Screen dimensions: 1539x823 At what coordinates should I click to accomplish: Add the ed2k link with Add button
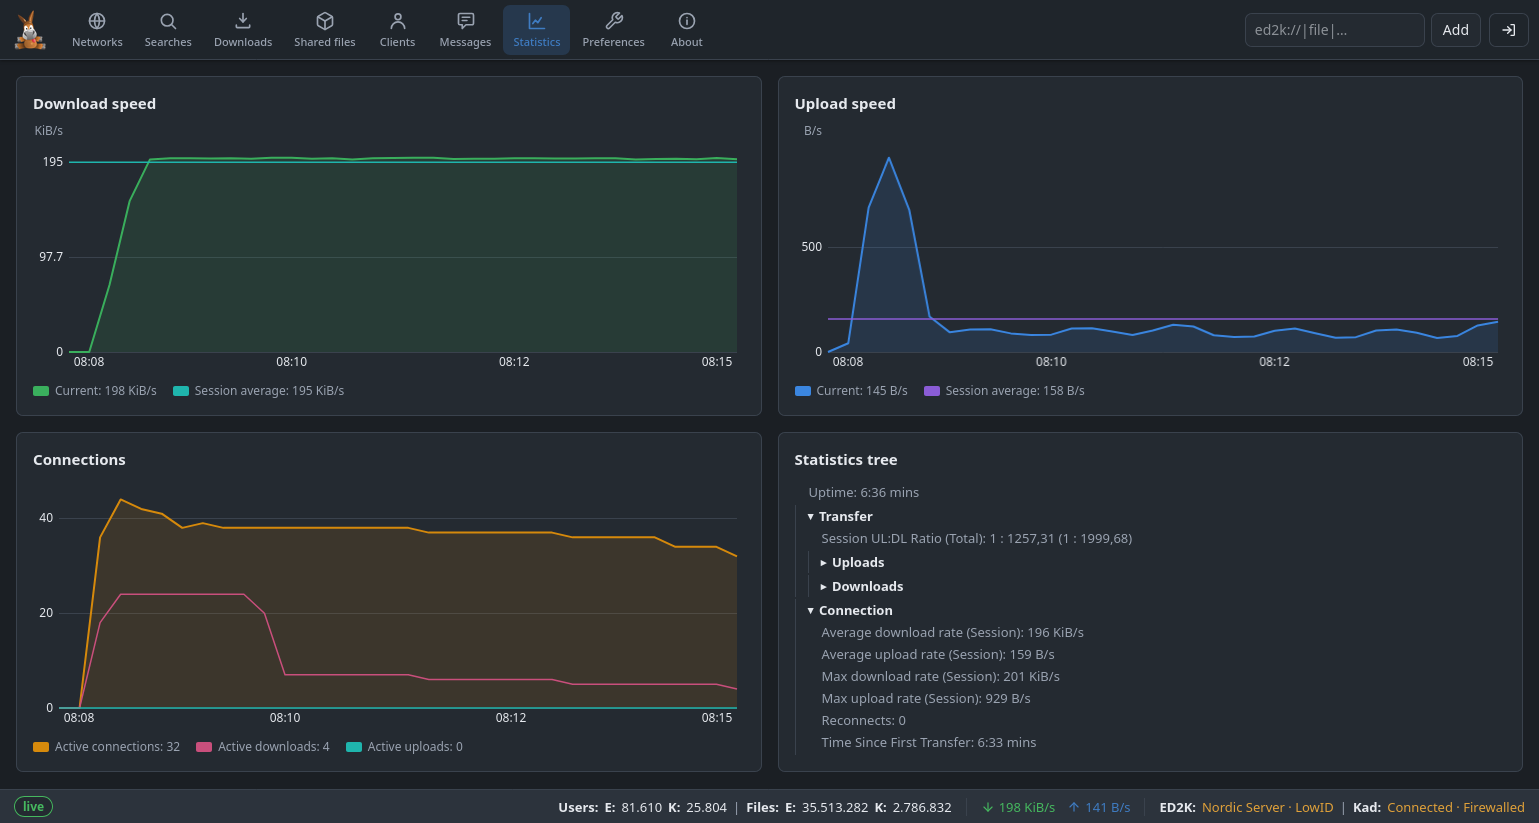point(1456,30)
